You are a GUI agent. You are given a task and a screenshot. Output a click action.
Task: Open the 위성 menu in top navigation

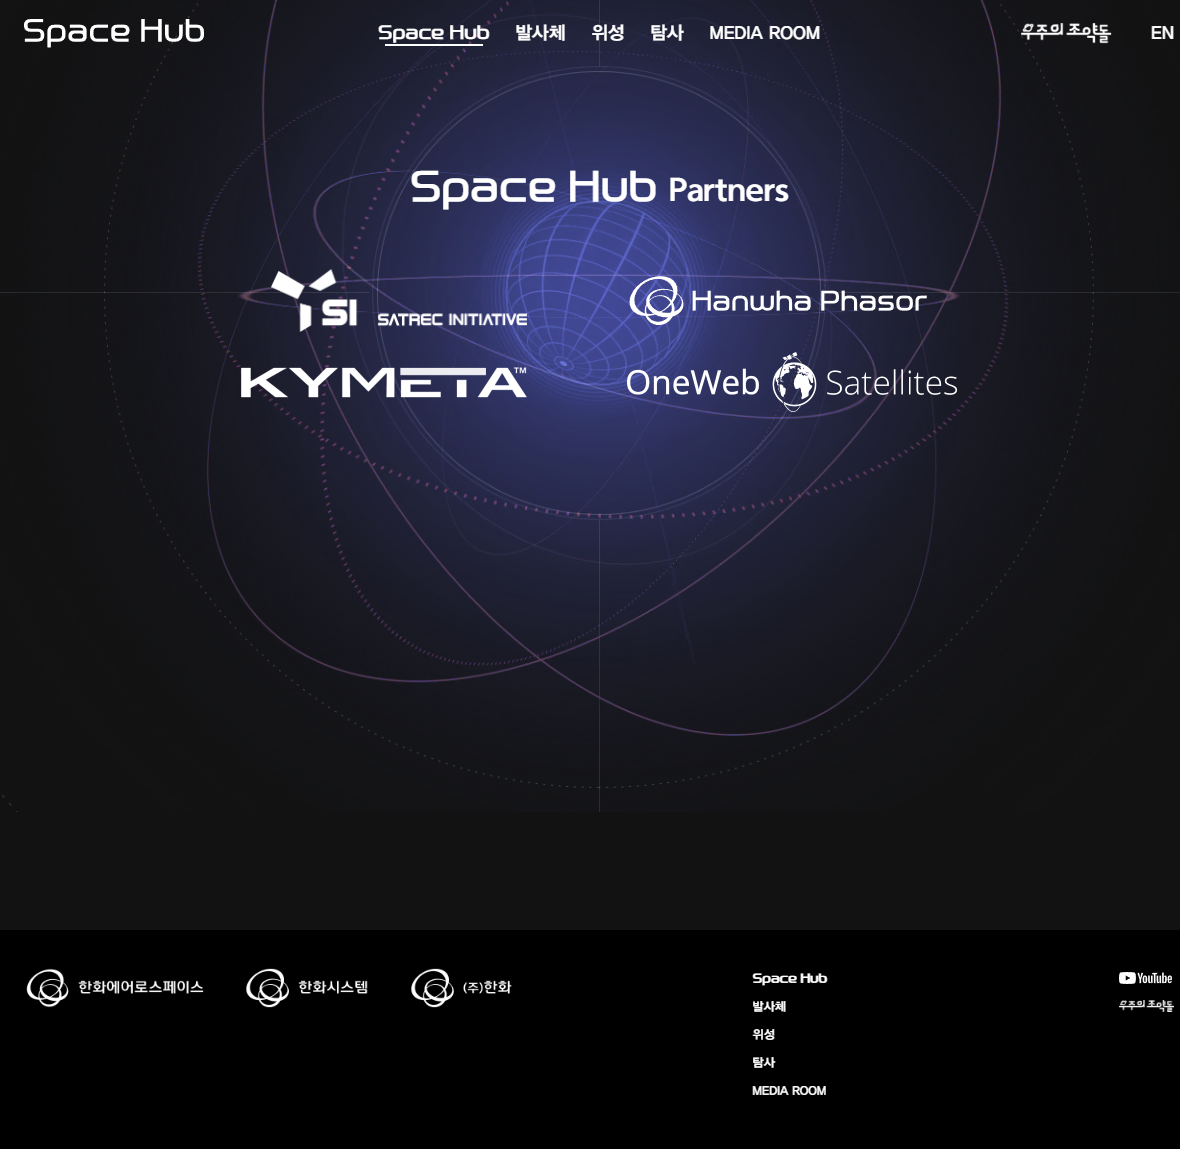(x=607, y=32)
